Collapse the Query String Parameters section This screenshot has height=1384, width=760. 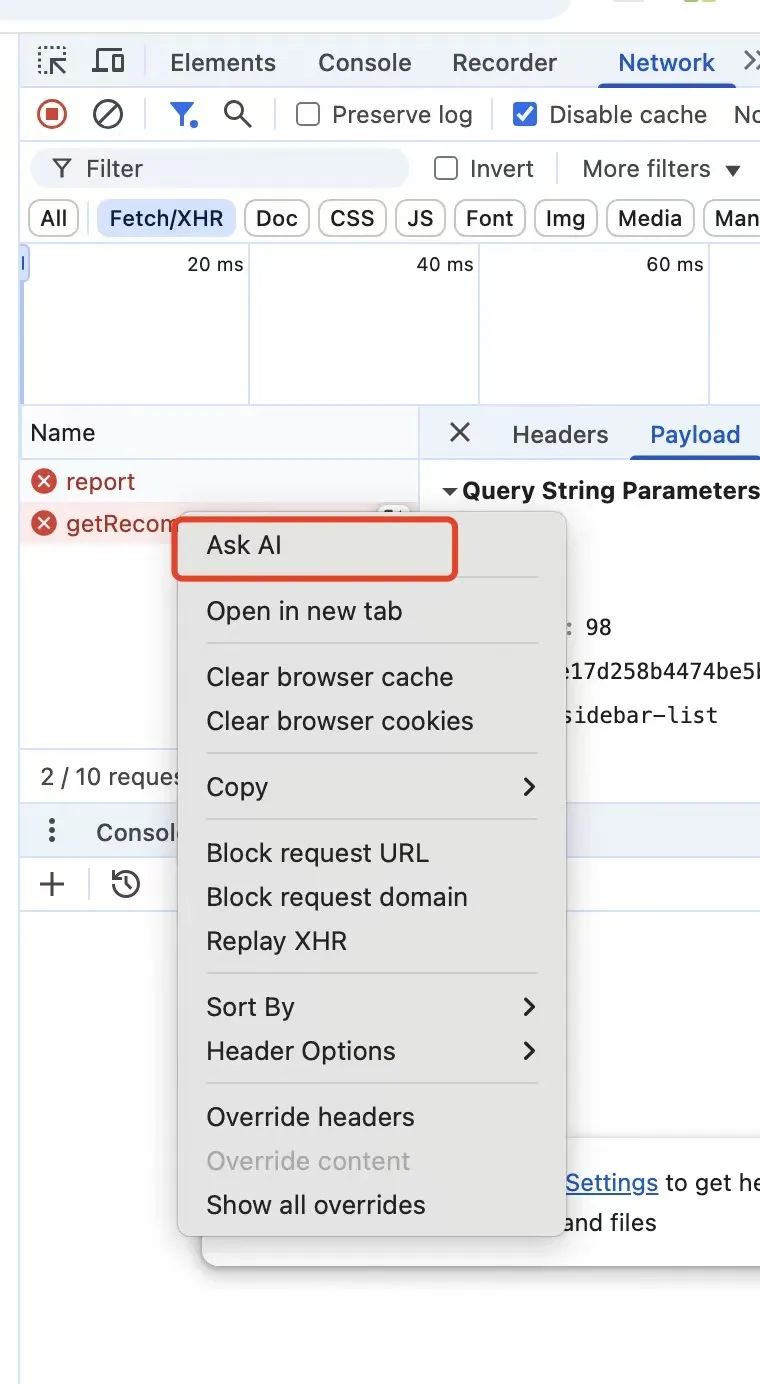450,491
